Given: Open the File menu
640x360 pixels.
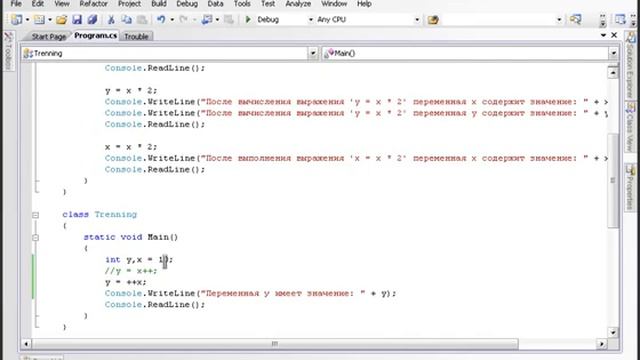Looking at the screenshot, I should point(16,4).
